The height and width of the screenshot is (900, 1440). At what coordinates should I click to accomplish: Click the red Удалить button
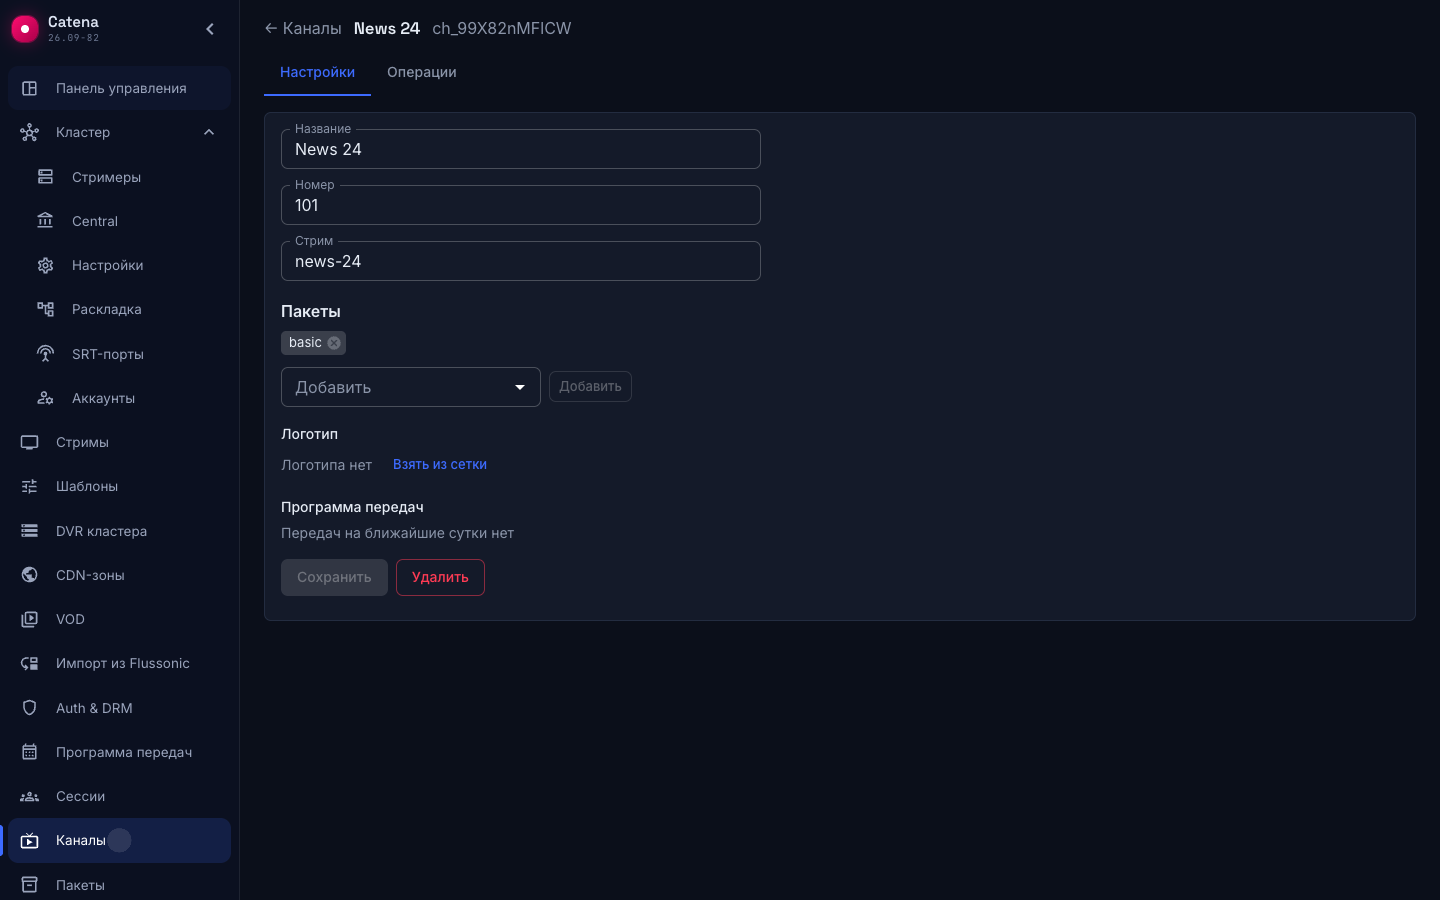440,577
